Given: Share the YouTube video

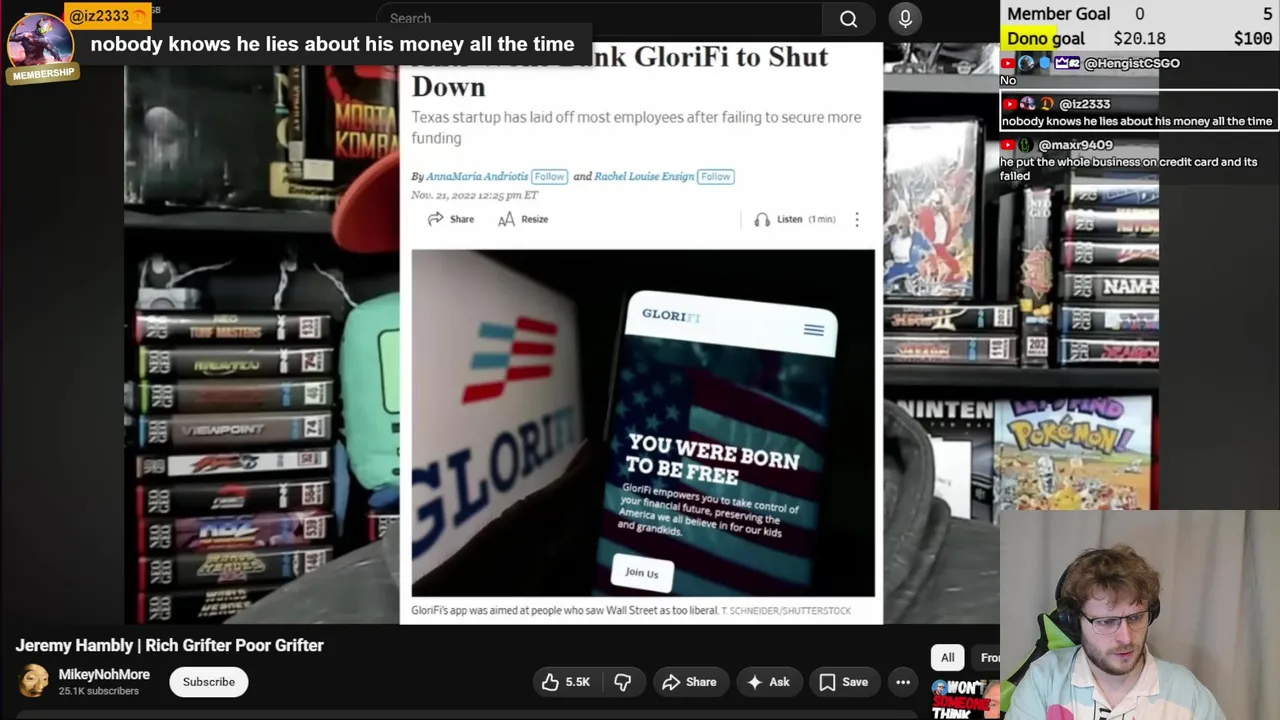Looking at the screenshot, I should coord(689,682).
